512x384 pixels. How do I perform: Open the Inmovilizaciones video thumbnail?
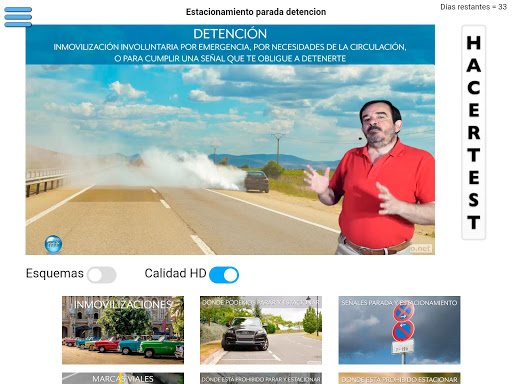tap(123, 330)
